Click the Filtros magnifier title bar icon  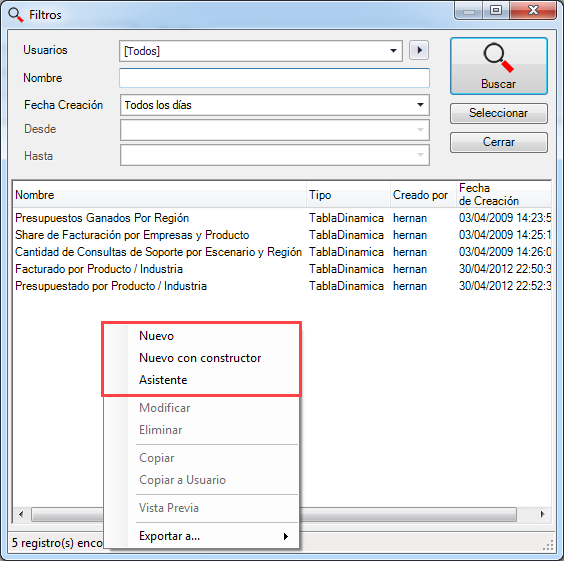point(15,15)
